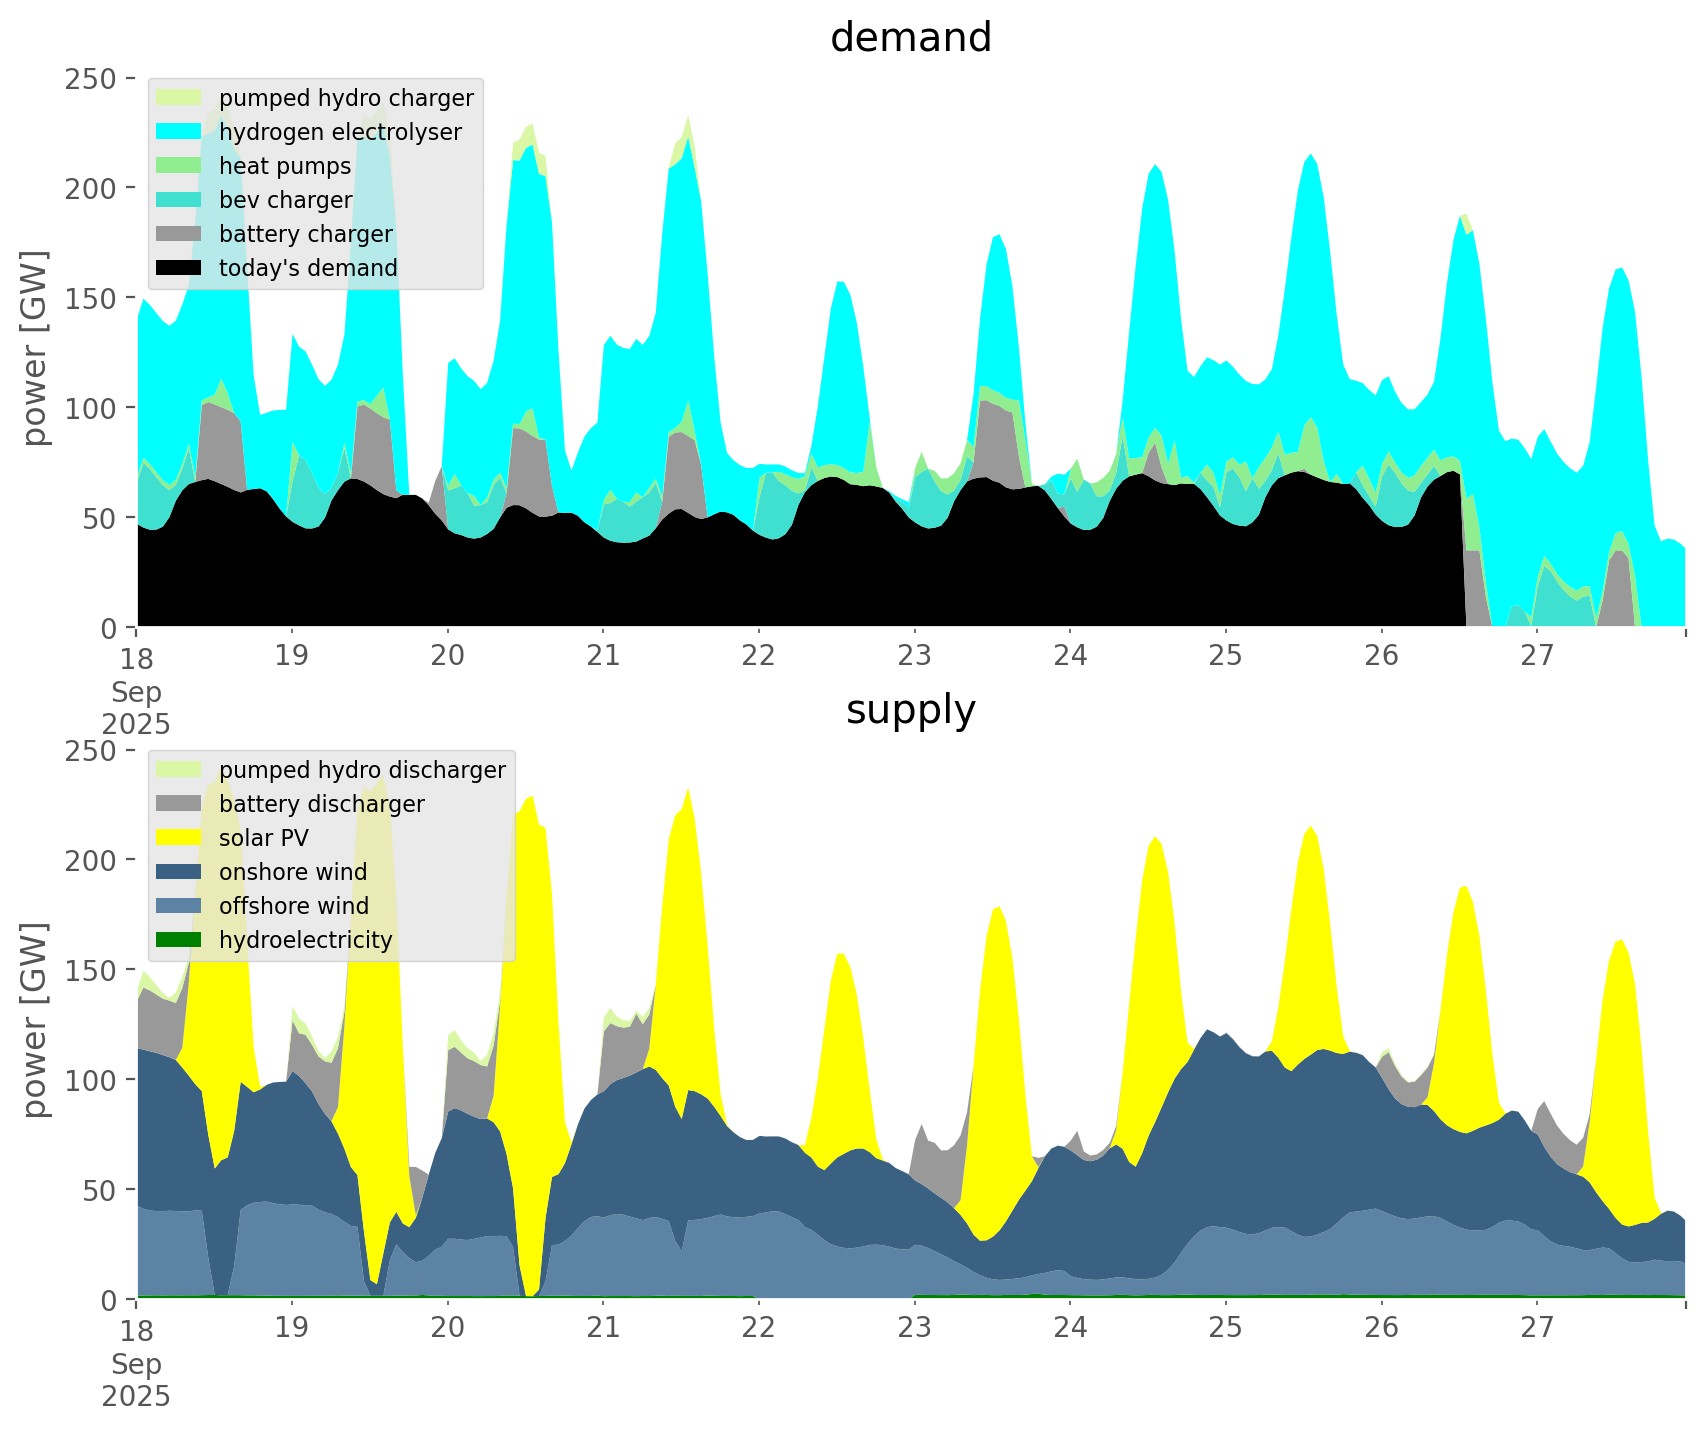Click the pumped hydro charger legend swatch

180,98
